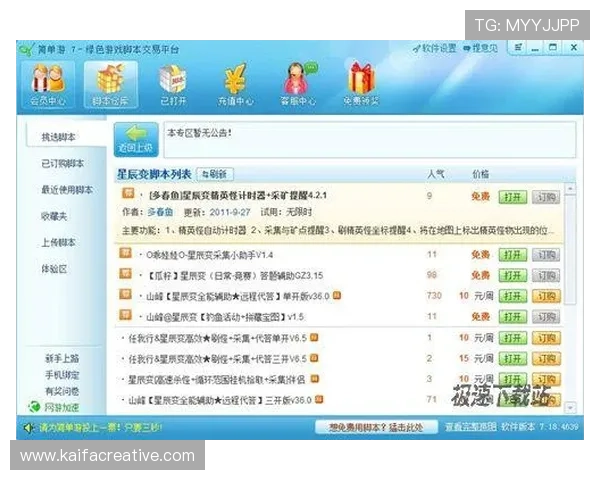Click the vote message 请为简单游投上一票

point(101,427)
